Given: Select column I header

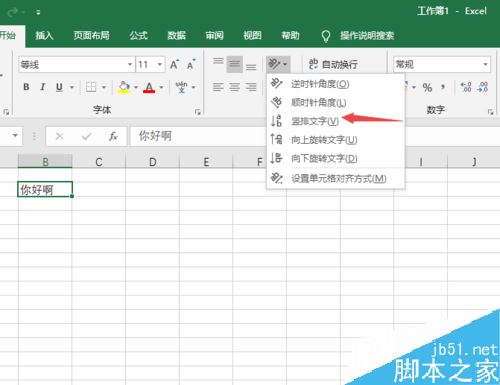Looking at the screenshot, I should (421, 162).
